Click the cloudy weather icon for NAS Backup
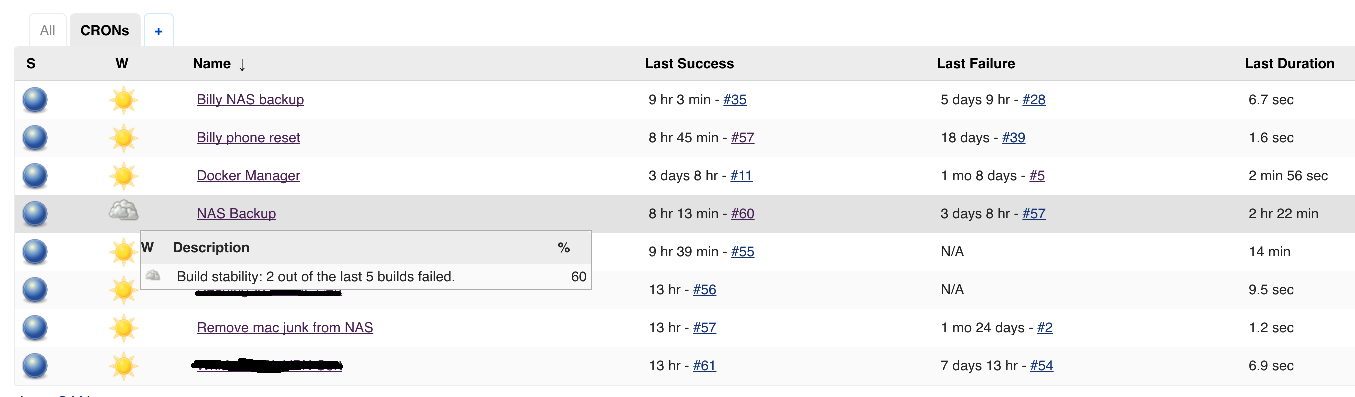The height and width of the screenshot is (397, 1355). [123, 212]
